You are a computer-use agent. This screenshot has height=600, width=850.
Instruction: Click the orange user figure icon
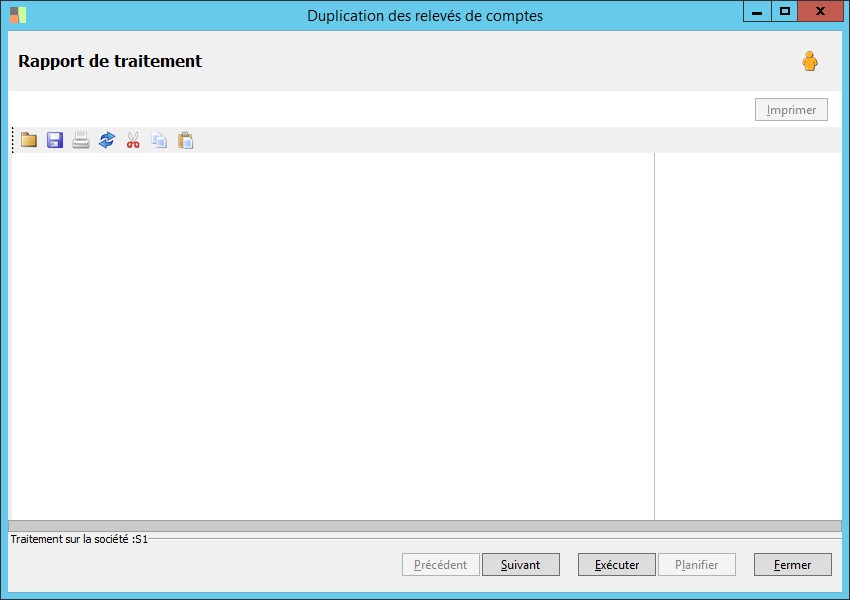coord(810,61)
